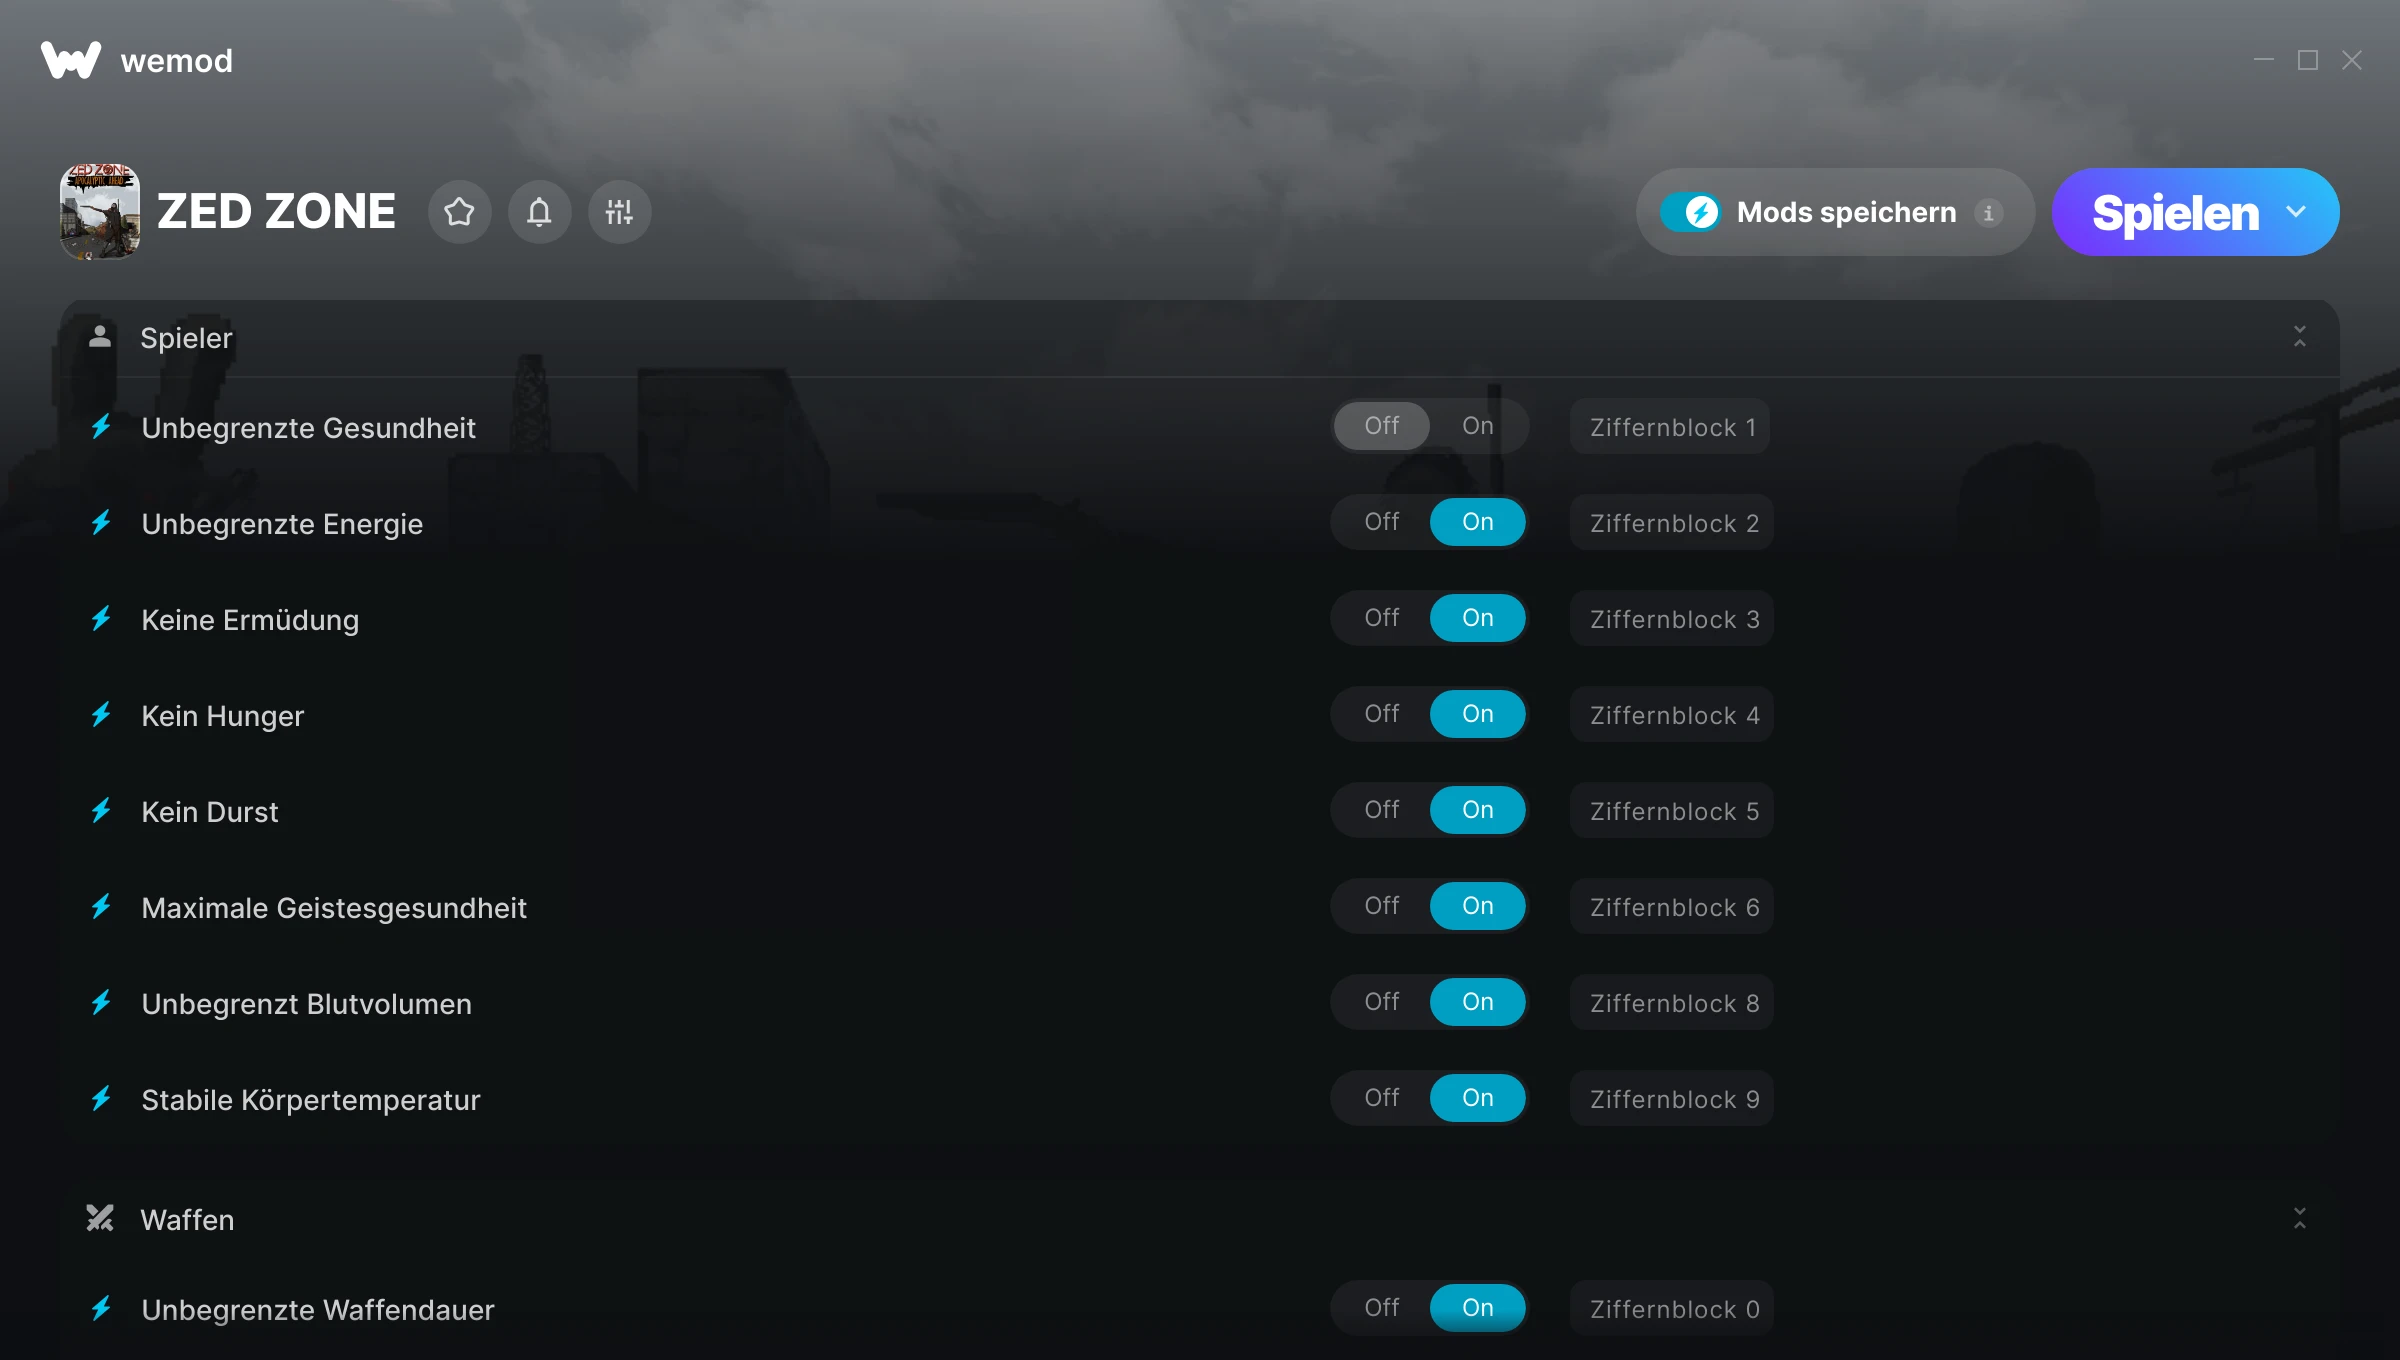
Task: Click the WeMod logo icon
Action: (x=71, y=60)
